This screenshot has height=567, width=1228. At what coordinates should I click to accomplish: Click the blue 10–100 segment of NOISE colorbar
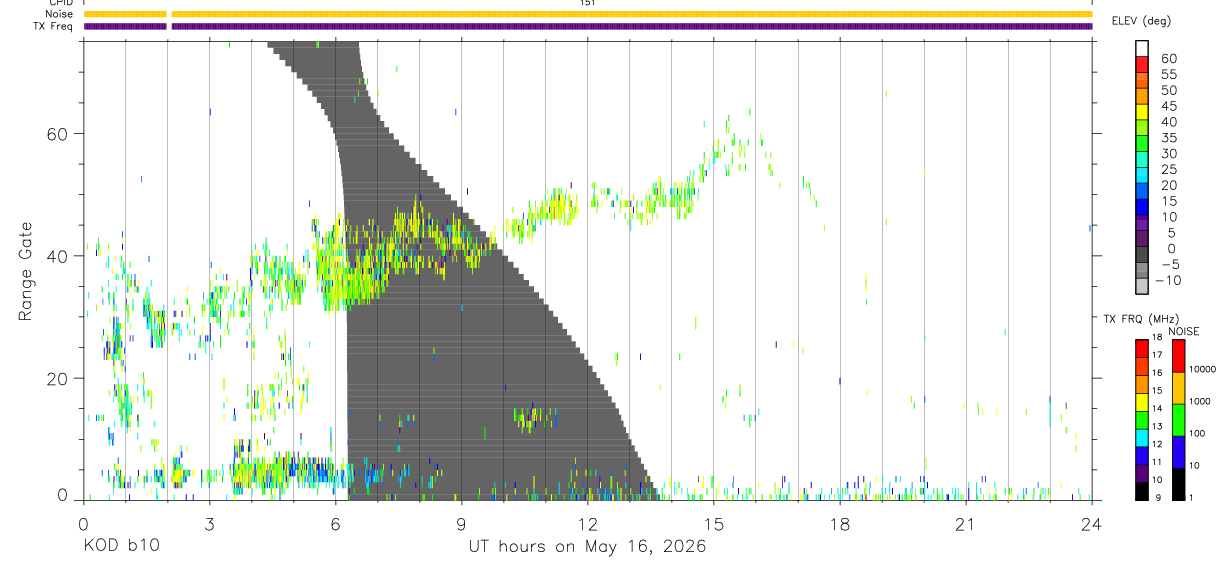tap(1178, 452)
